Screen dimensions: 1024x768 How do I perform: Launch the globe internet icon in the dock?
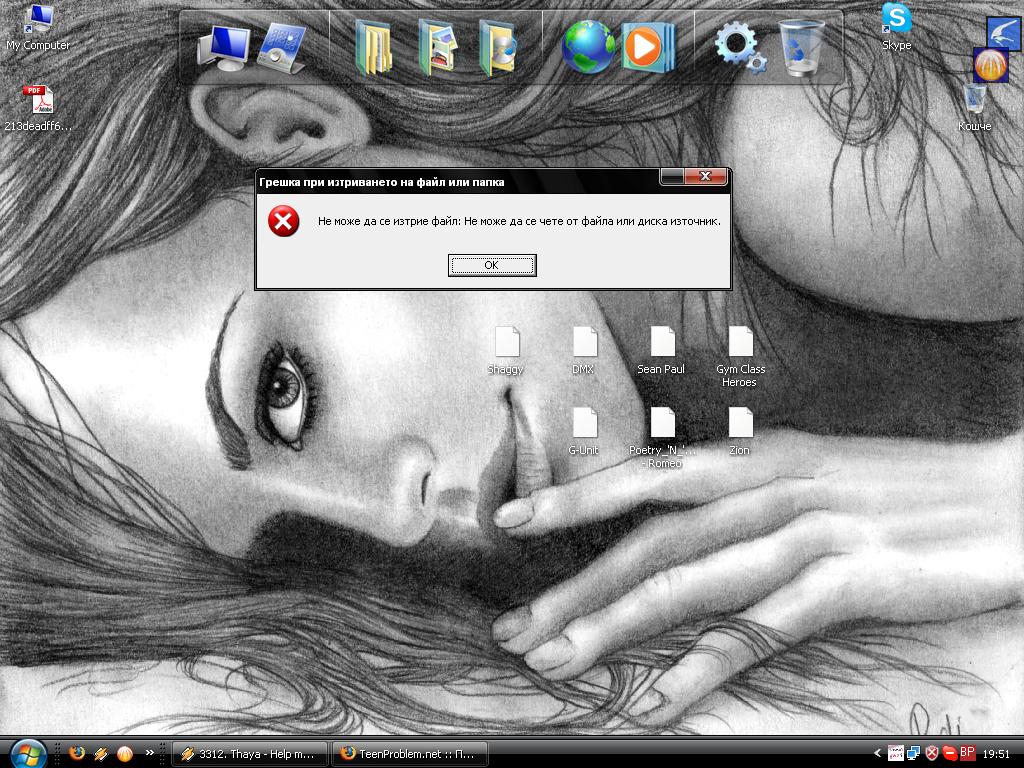click(588, 48)
